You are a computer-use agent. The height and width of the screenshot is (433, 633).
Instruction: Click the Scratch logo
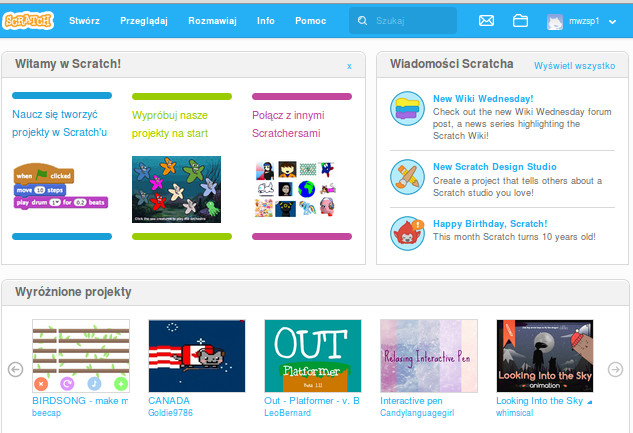(x=28, y=21)
